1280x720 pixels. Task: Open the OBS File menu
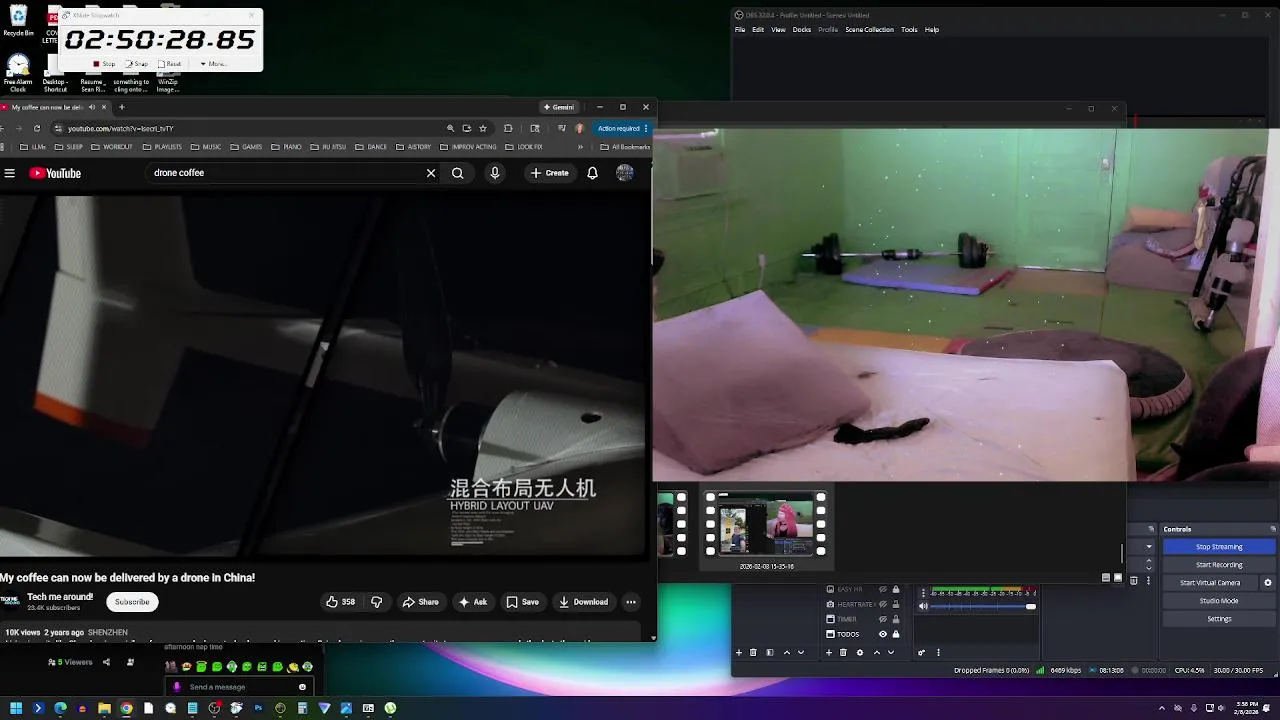(740, 30)
